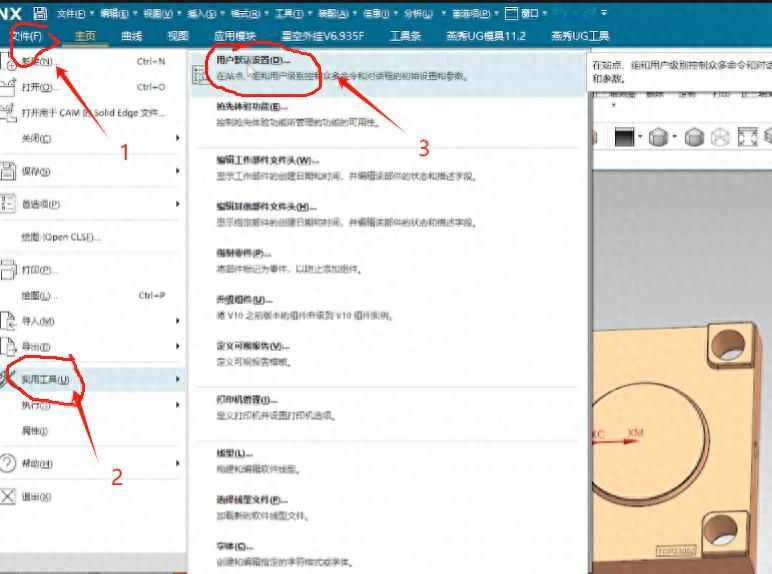Click the 用户默认设置 settings icon
Viewport: 772px width, 574px height.
(x=202, y=75)
